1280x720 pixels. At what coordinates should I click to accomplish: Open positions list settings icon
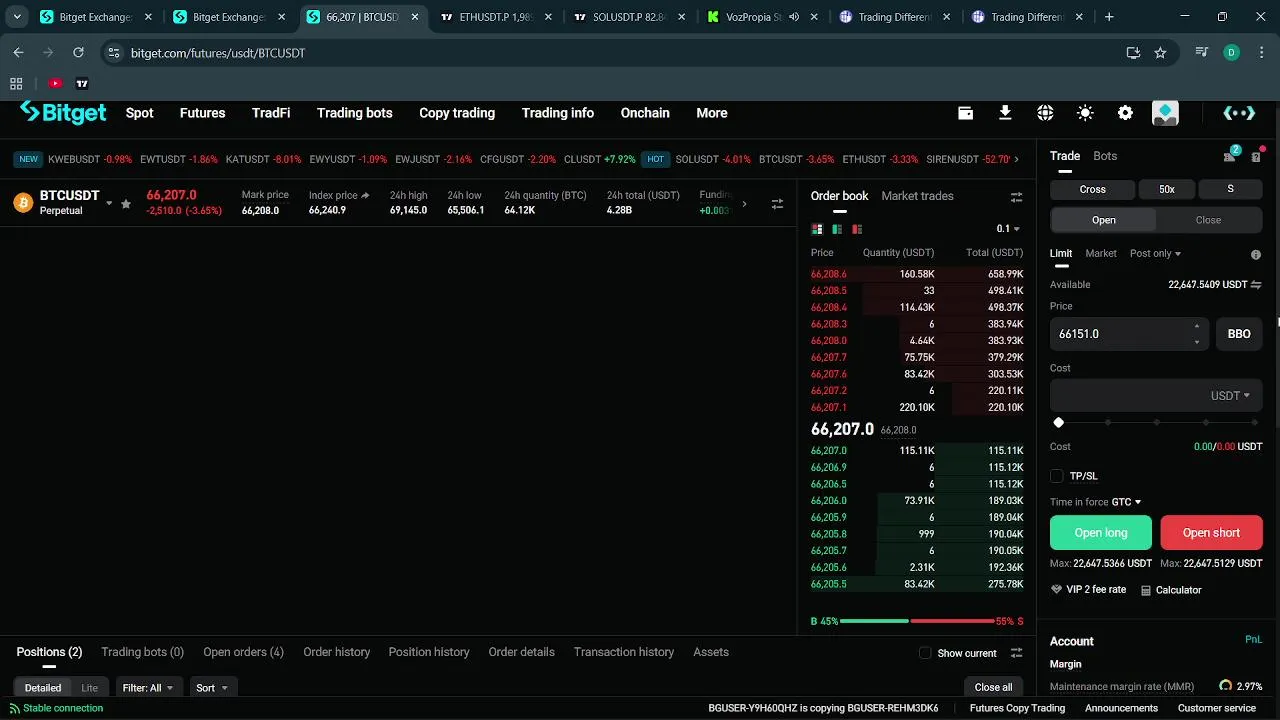pos(1016,653)
